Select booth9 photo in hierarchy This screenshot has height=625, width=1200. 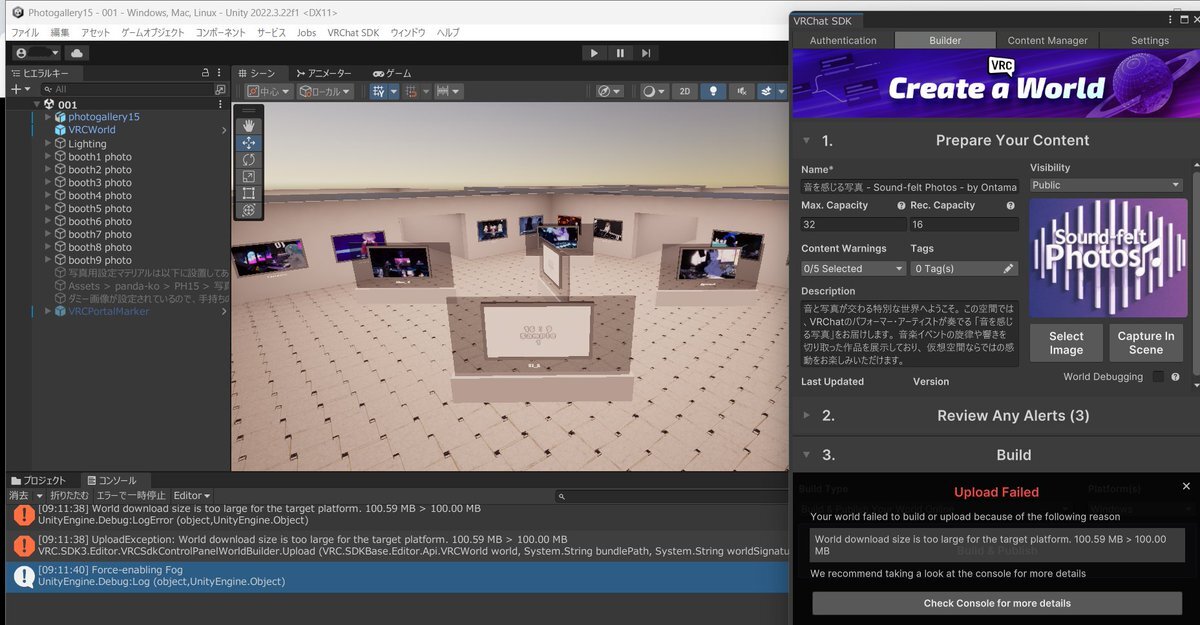point(99,260)
